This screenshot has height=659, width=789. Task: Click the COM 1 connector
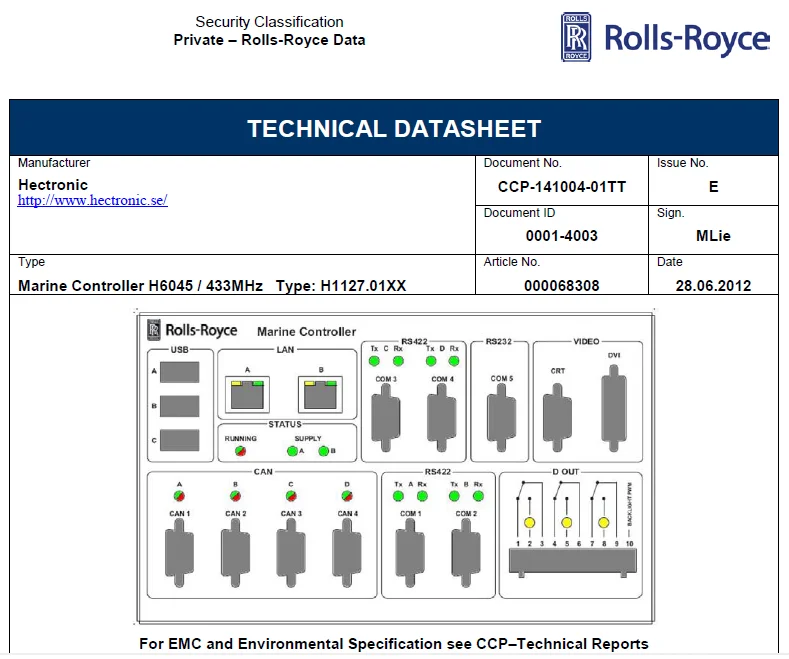[x=410, y=553]
